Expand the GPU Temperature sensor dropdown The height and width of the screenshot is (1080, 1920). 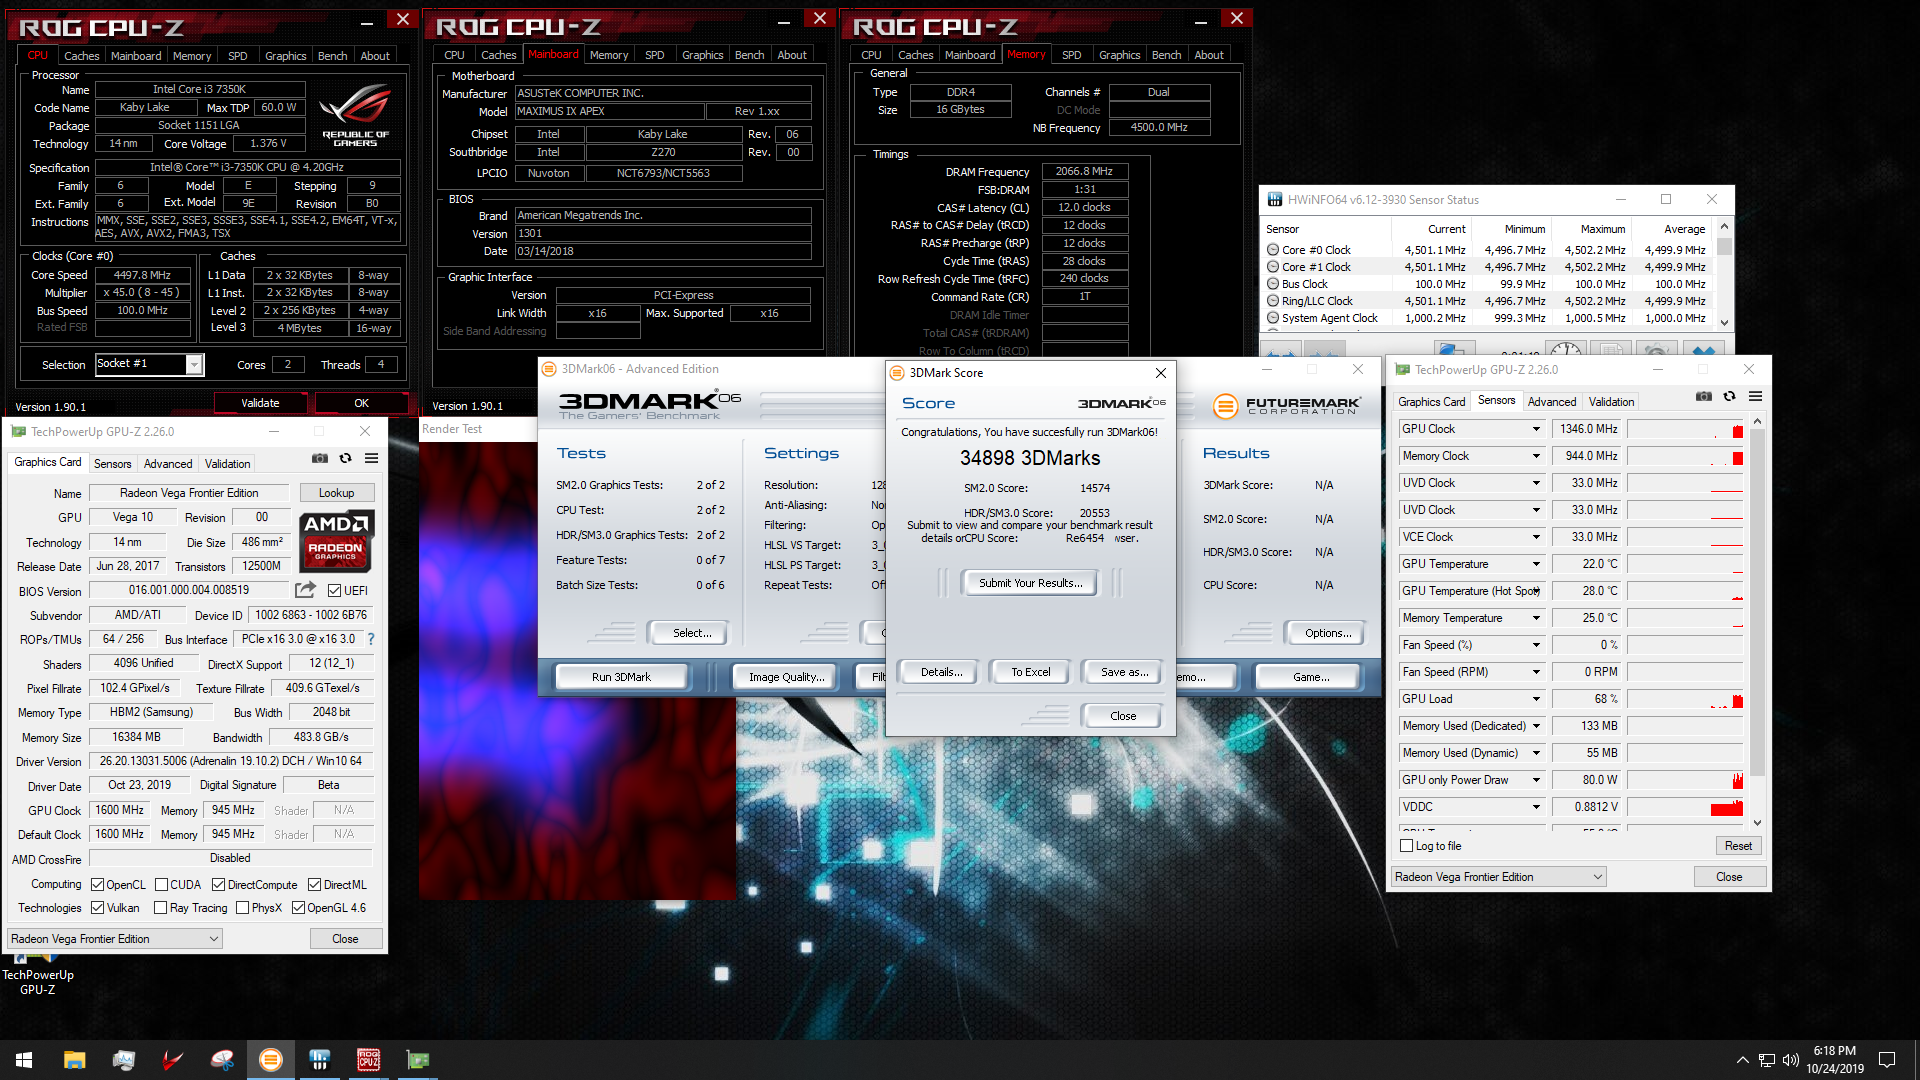pyautogui.click(x=1536, y=564)
